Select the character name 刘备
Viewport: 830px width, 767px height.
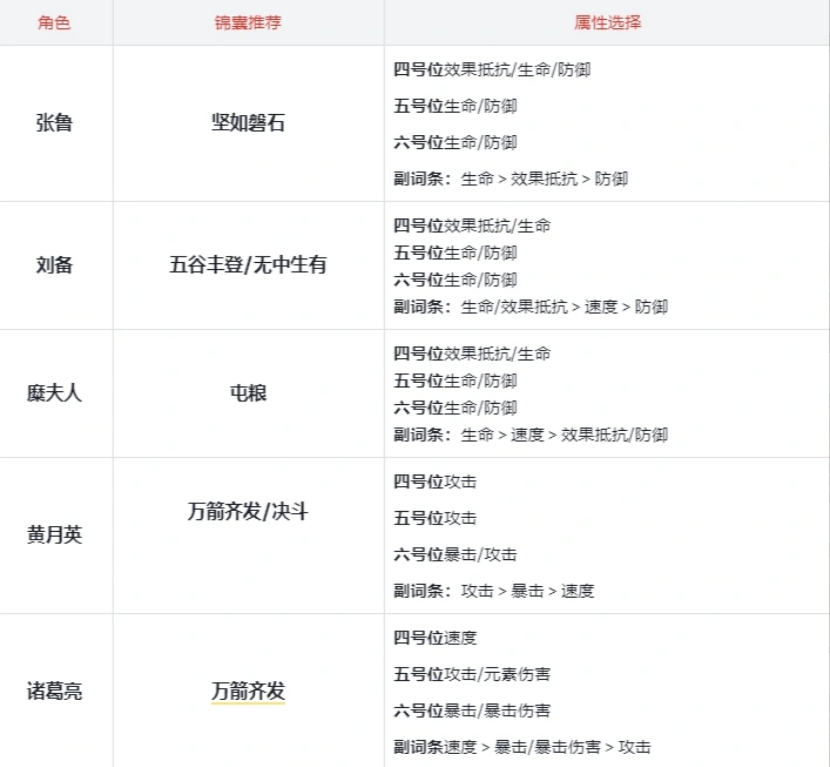point(54,266)
